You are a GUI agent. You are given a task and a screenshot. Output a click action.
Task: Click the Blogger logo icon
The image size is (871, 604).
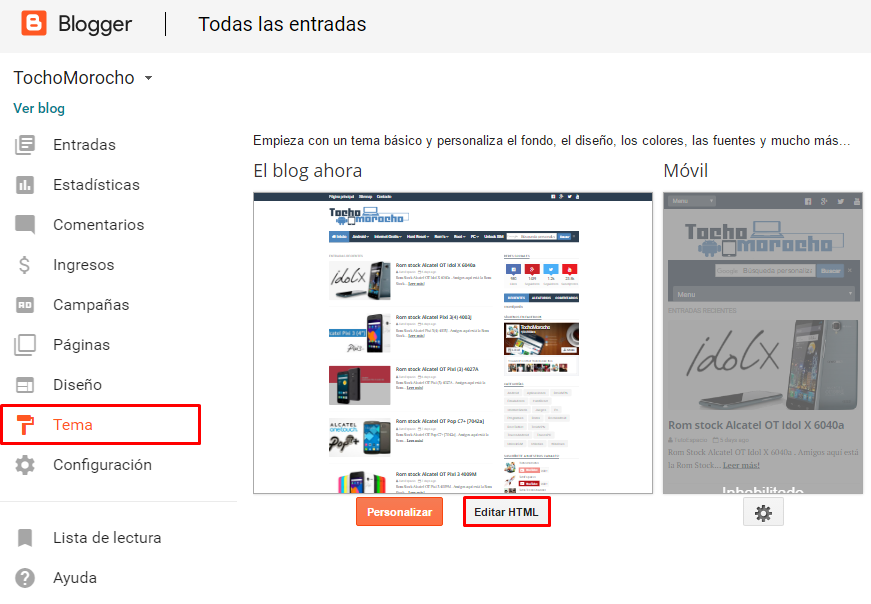tap(34, 23)
